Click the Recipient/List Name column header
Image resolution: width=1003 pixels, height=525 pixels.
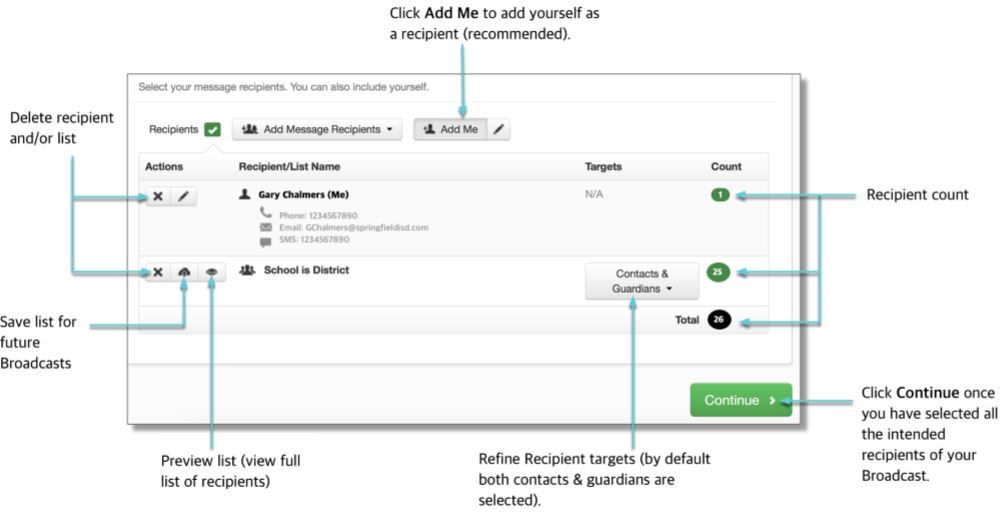coord(289,166)
